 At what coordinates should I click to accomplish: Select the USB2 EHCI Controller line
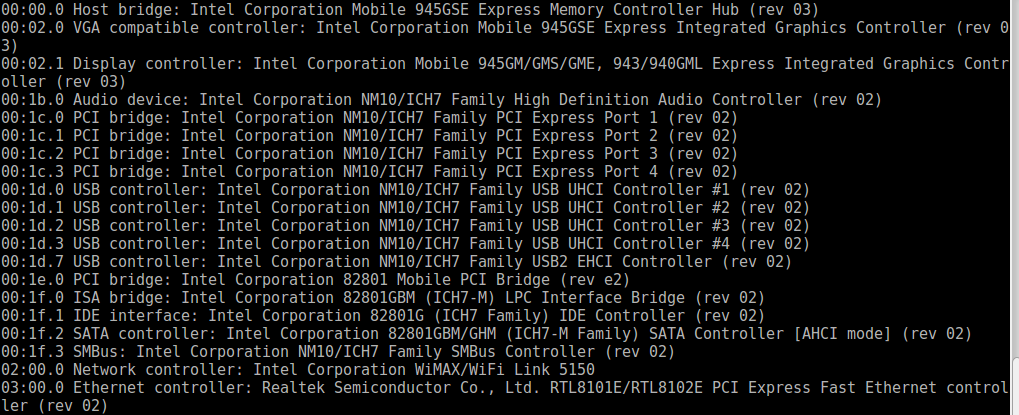coord(396,262)
